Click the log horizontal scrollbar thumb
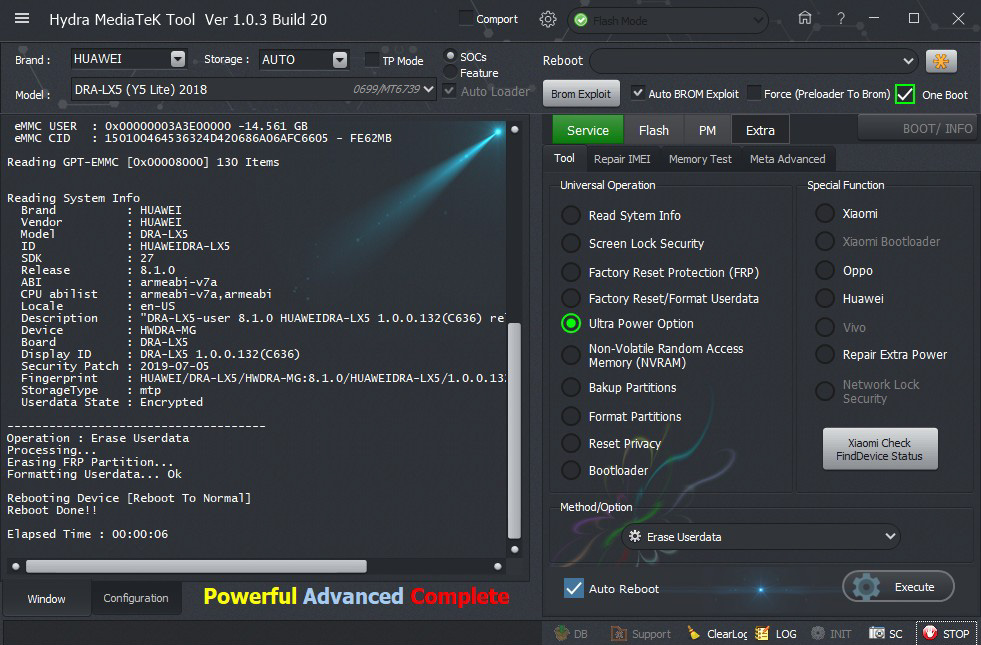Viewport: 981px width, 645px height. [x=196, y=566]
